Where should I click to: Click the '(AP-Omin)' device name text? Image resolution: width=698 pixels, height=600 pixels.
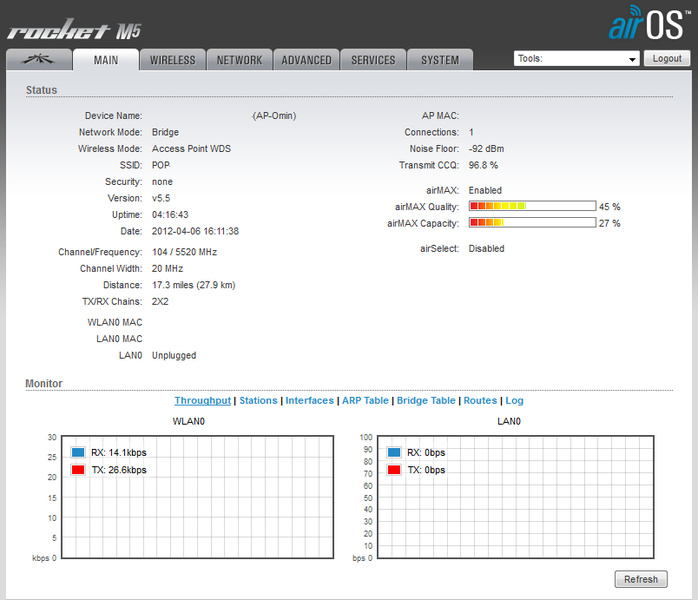click(x=274, y=116)
